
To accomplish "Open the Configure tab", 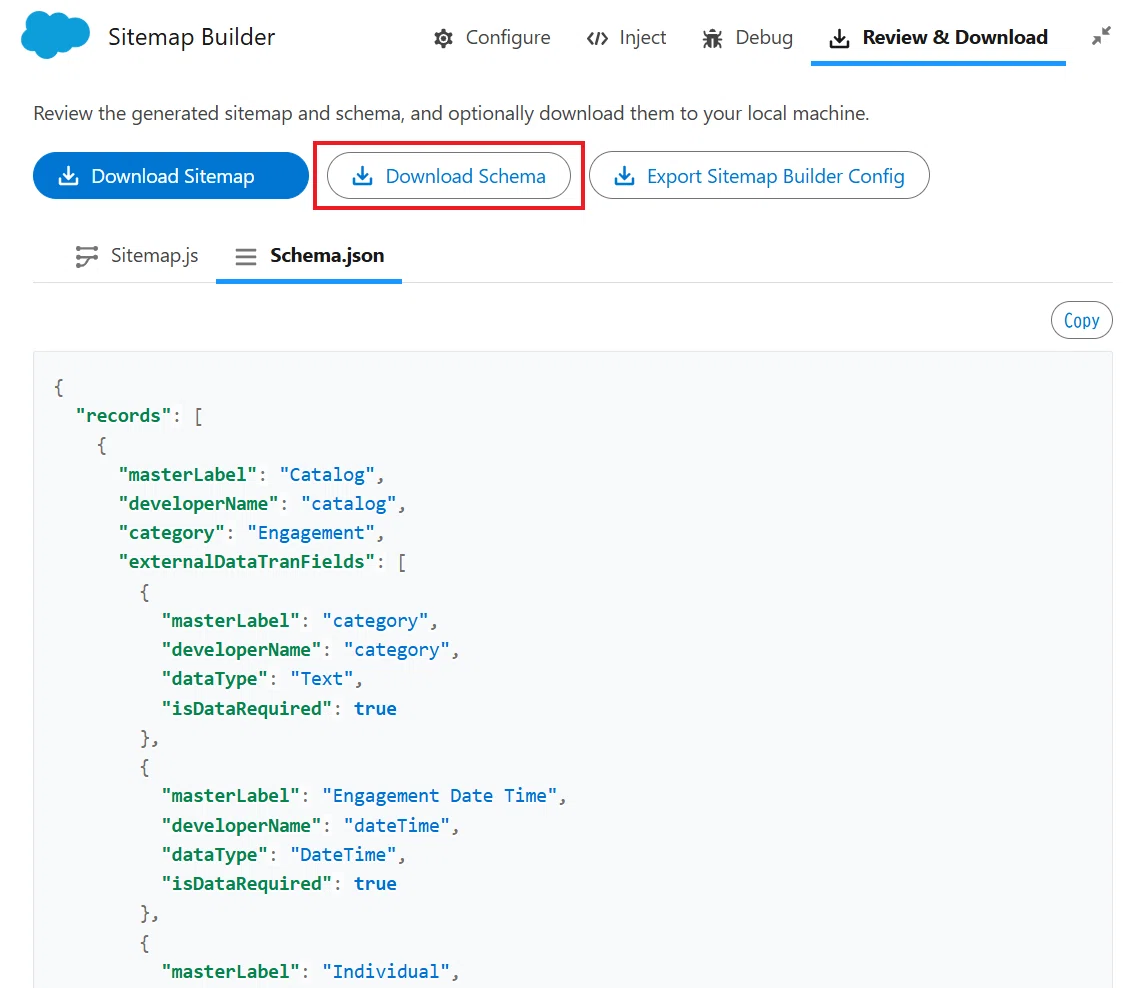I will point(492,37).
